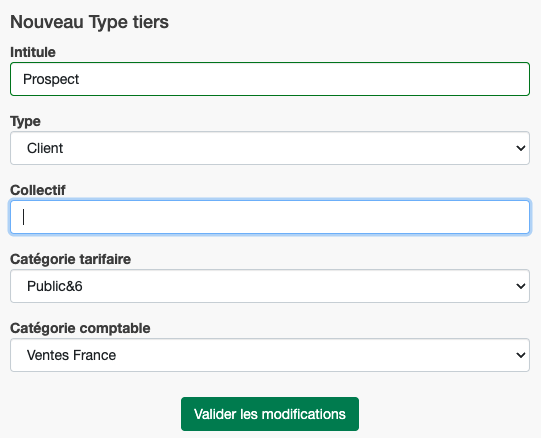The image size is (541, 438).
Task: Click the Intitule field label
Action: tap(33, 52)
